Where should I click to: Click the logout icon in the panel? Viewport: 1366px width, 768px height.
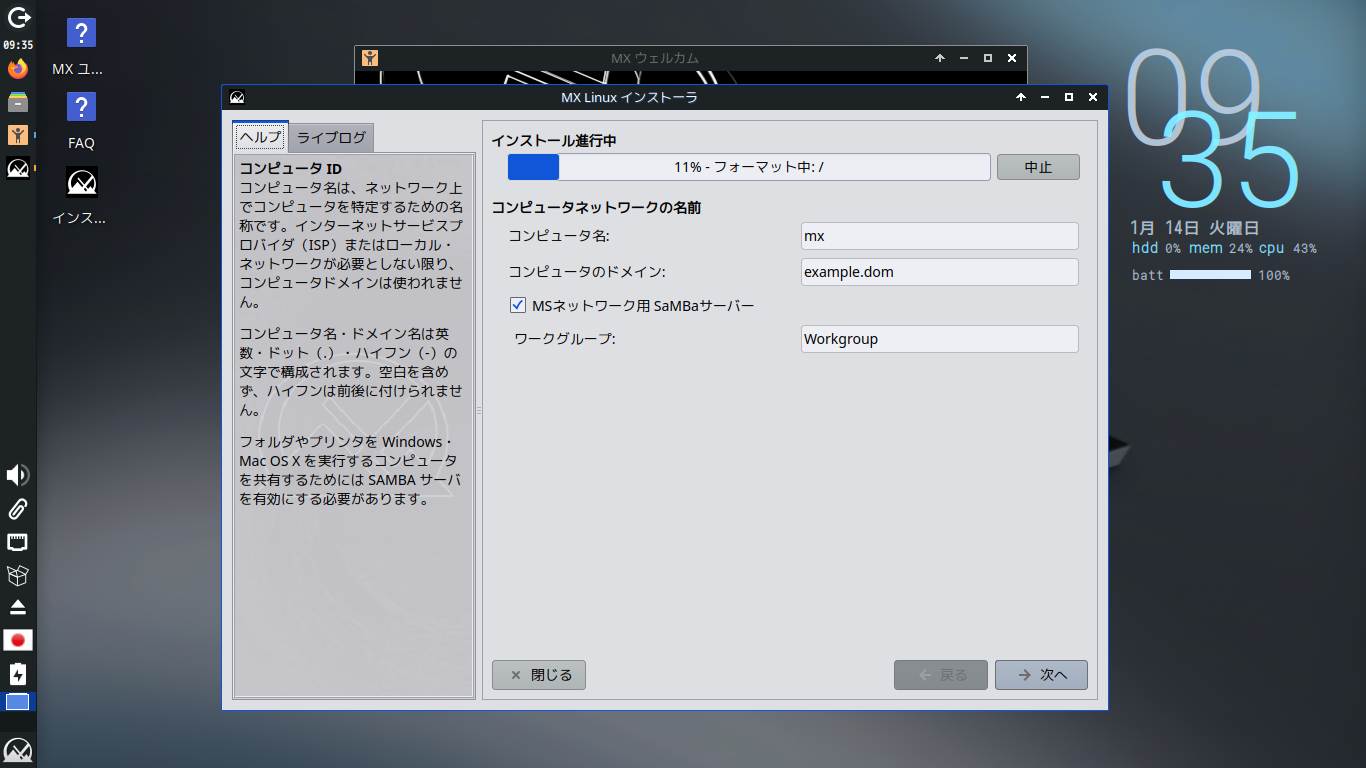18,17
